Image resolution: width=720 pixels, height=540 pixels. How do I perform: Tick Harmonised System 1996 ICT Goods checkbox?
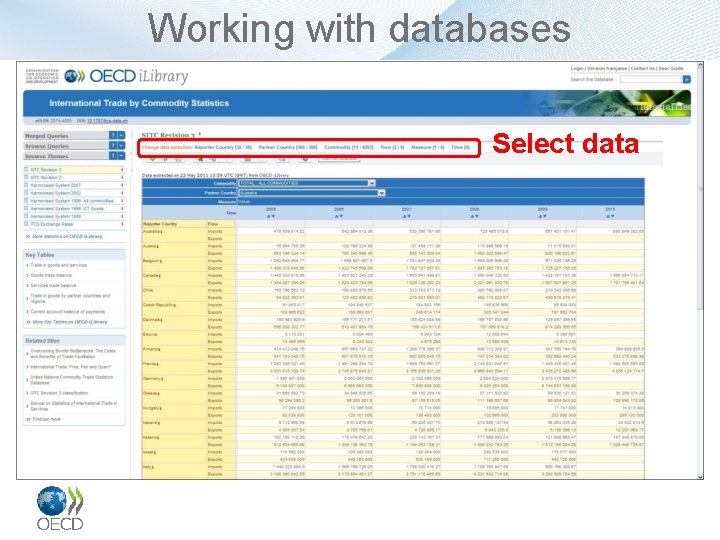26,208
